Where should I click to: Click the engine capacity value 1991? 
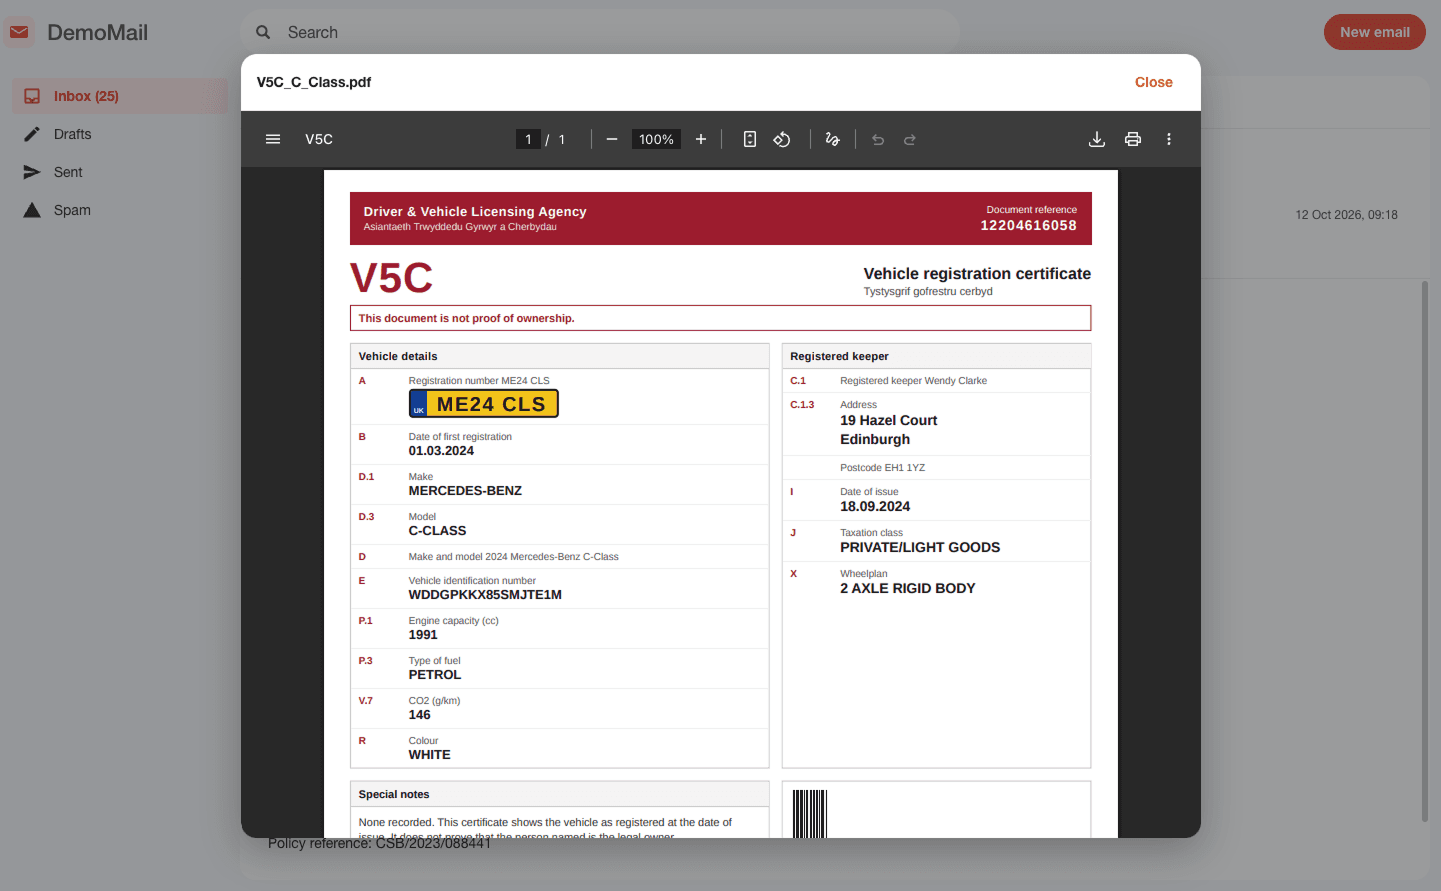(423, 635)
